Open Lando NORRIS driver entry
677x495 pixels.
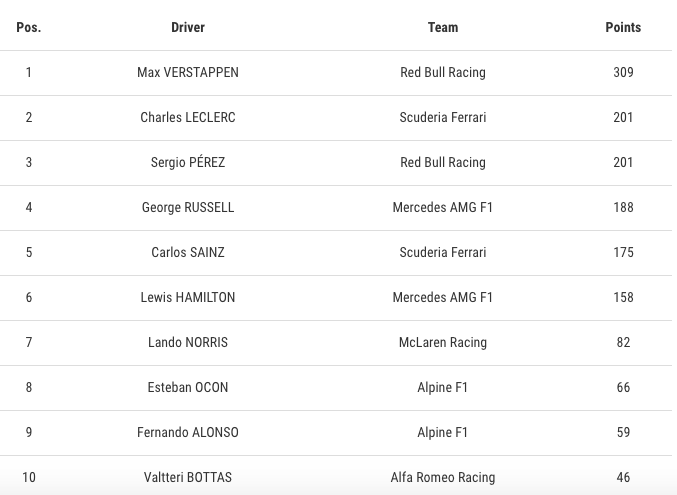pyautogui.click(x=188, y=342)
